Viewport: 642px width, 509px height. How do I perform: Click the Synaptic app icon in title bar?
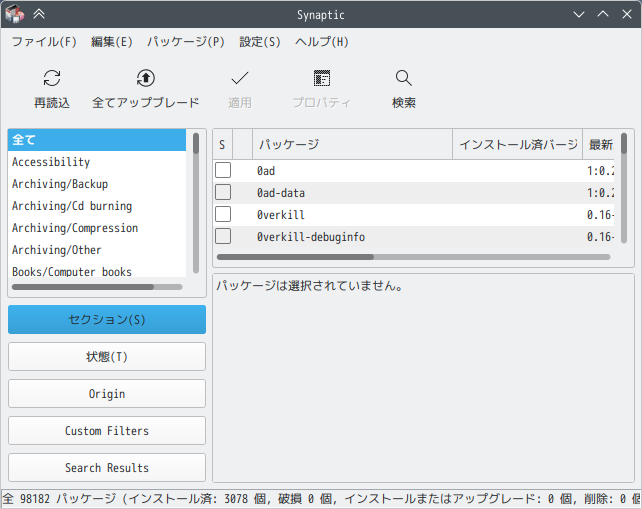pyautogui.click(x=15, y=14)
